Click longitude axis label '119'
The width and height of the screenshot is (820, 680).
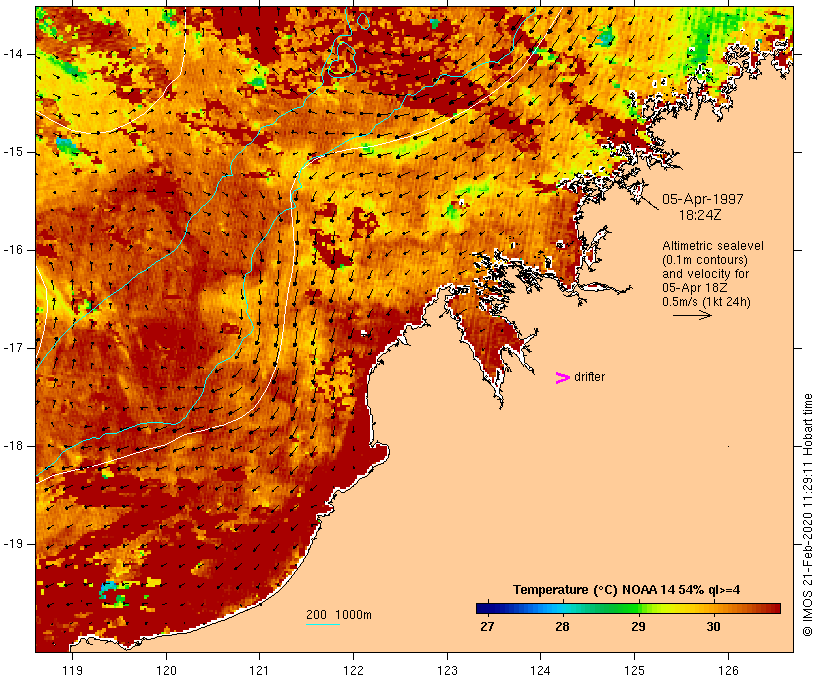coord(72,671)
